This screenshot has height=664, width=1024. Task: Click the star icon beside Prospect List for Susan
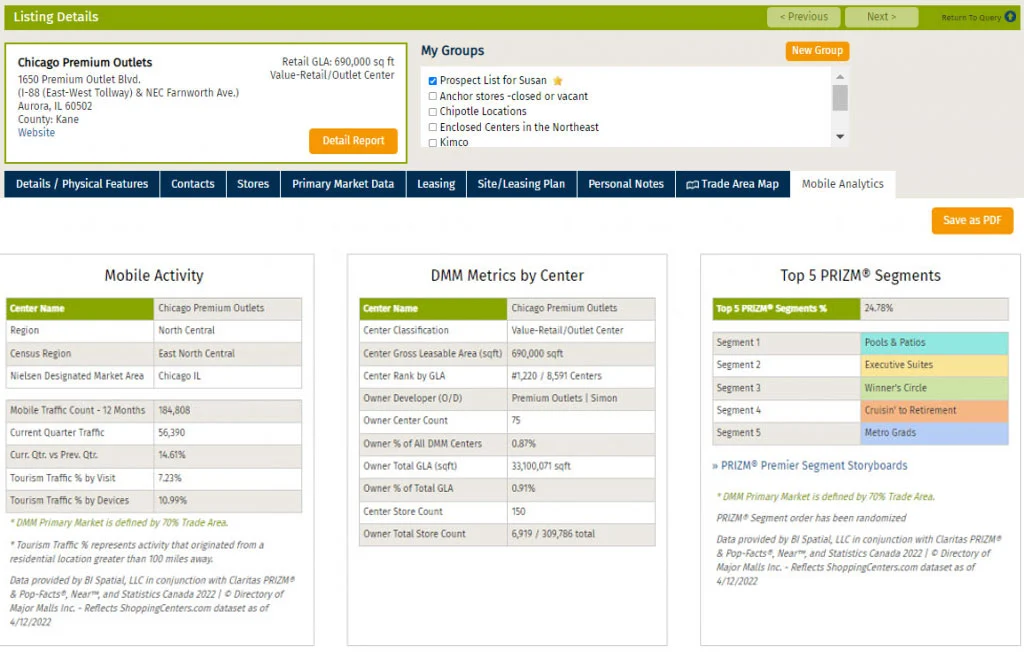pos(557,81)
